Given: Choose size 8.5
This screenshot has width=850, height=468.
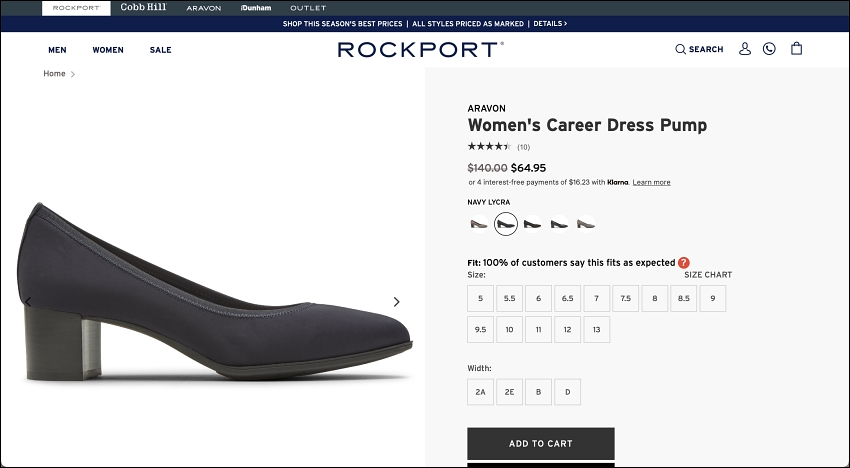Looking at the screenshot, I should [x=684, y=298].
